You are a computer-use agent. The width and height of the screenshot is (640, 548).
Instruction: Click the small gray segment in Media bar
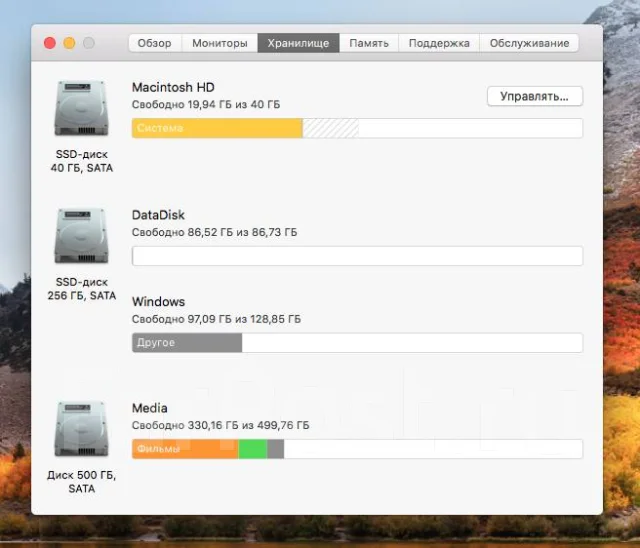coord(276,449)
